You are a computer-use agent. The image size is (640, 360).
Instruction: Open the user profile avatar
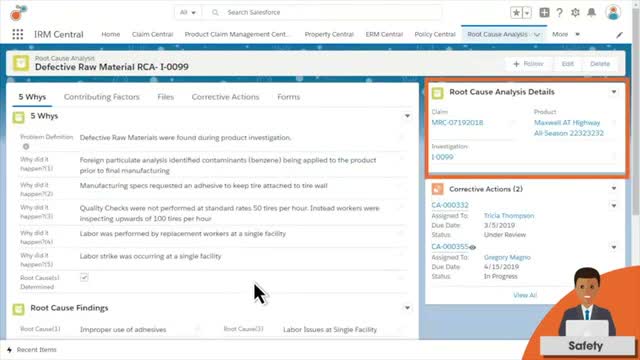tap(613, 12)
